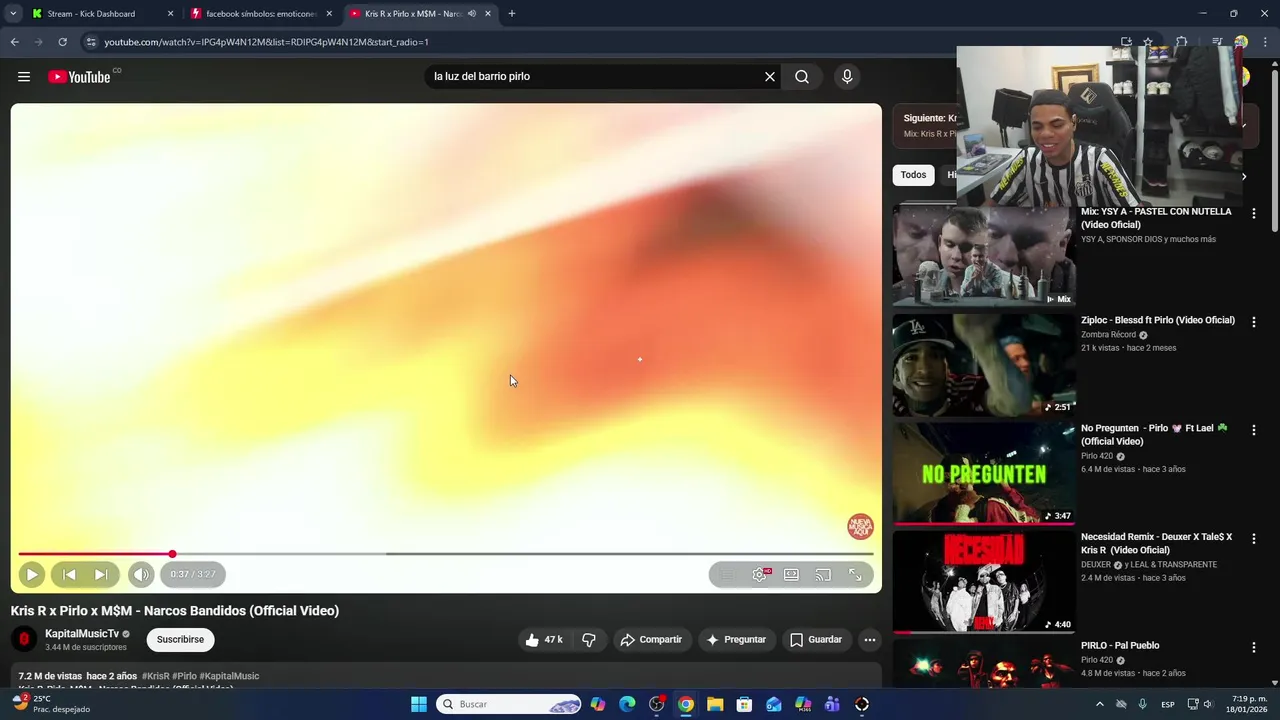Toggle the player chapters/list icon
The height and width of the screenshot is (720, 1280).
tap(727, 574)
